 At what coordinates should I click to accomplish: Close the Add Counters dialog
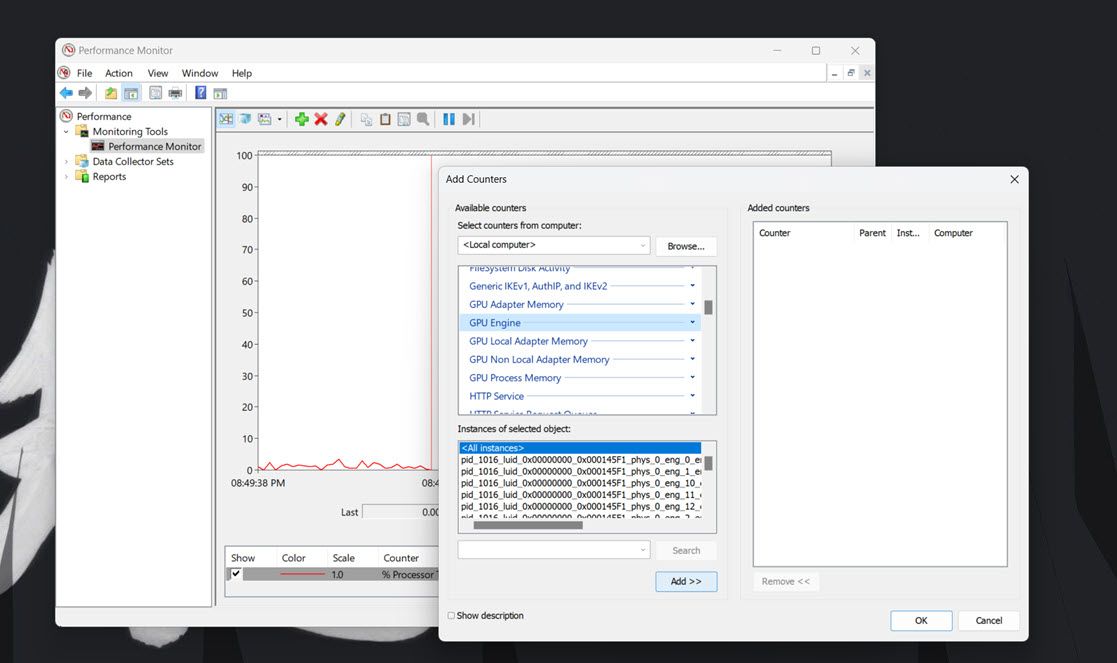(1014, 179)
